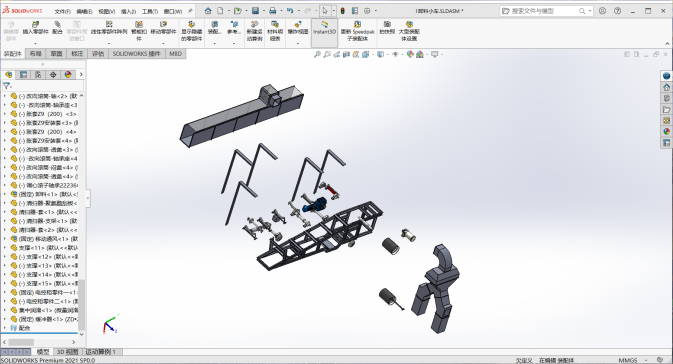Expand the 清扫器-套<1> component node

tap(5, 212)
